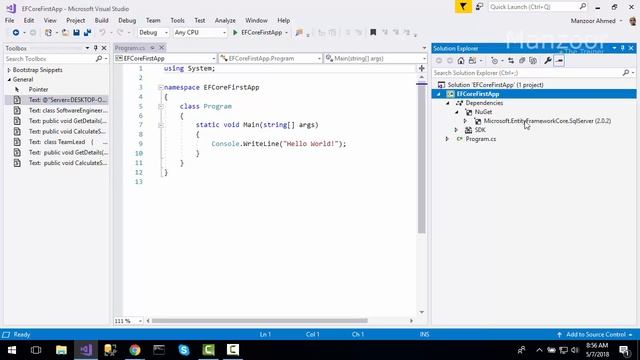Open Solution Configurations Debug dropdown
This screenshot has width=640, height=360.
click(x=153, y=33)
